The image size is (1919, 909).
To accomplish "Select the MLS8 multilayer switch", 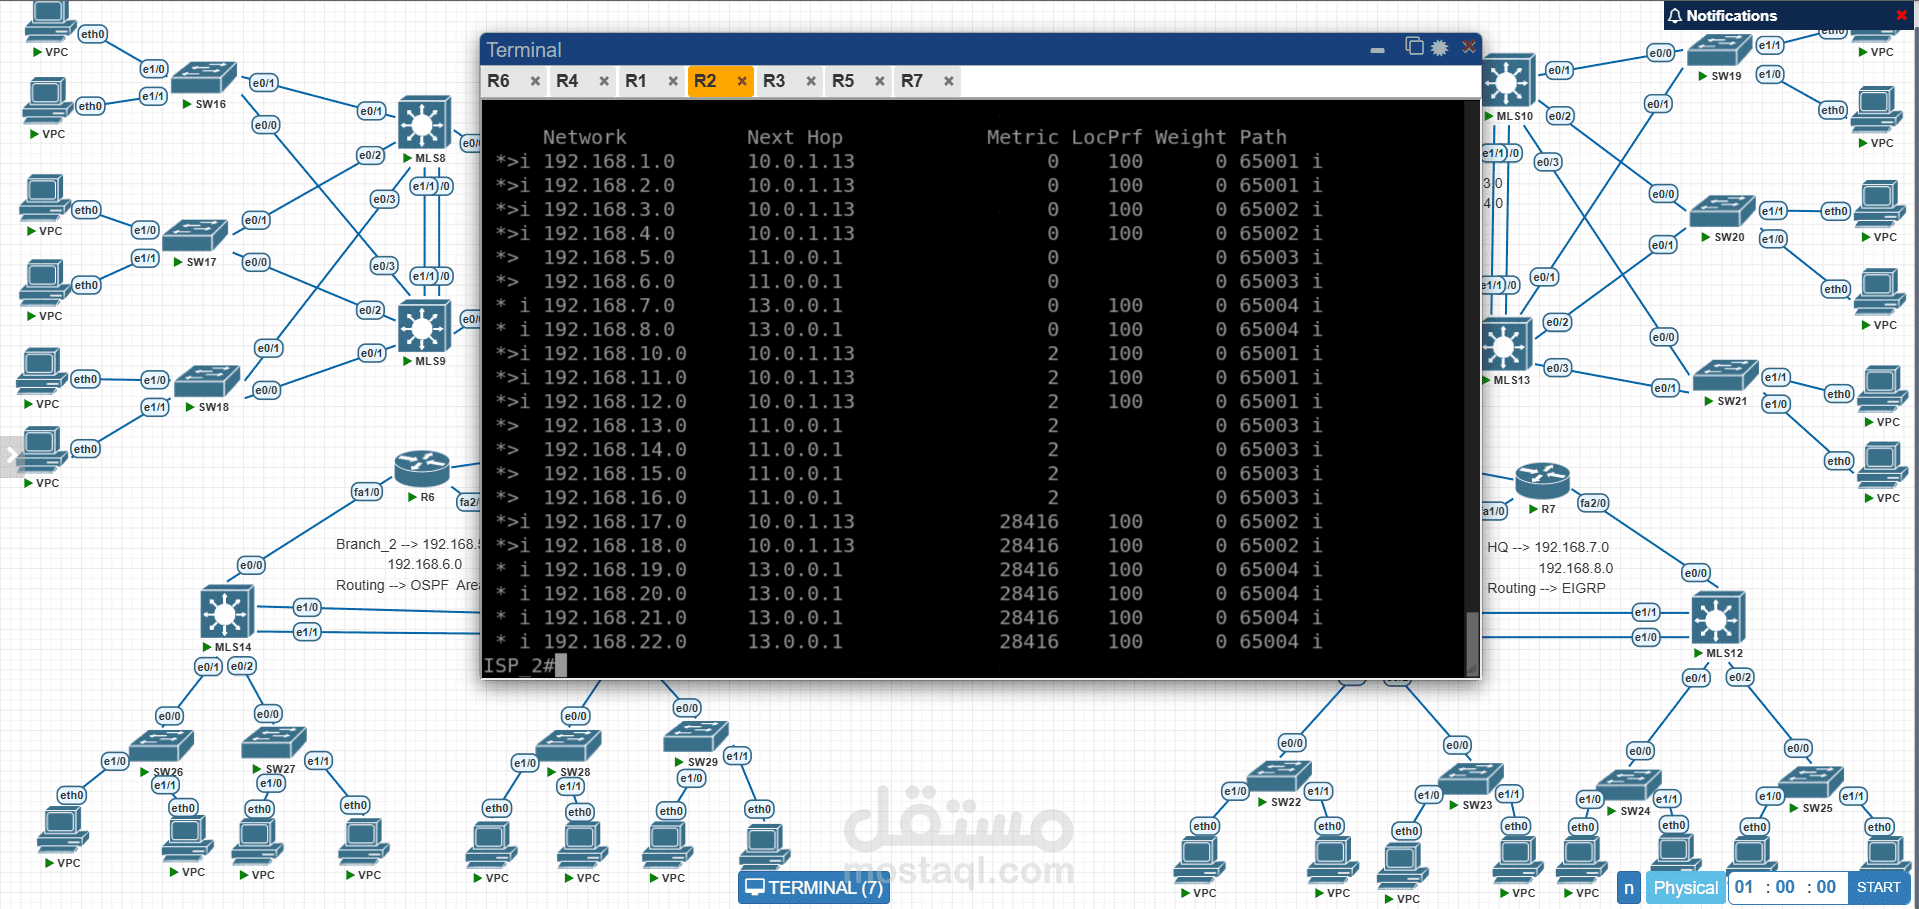I will click(x=424, y=124).
